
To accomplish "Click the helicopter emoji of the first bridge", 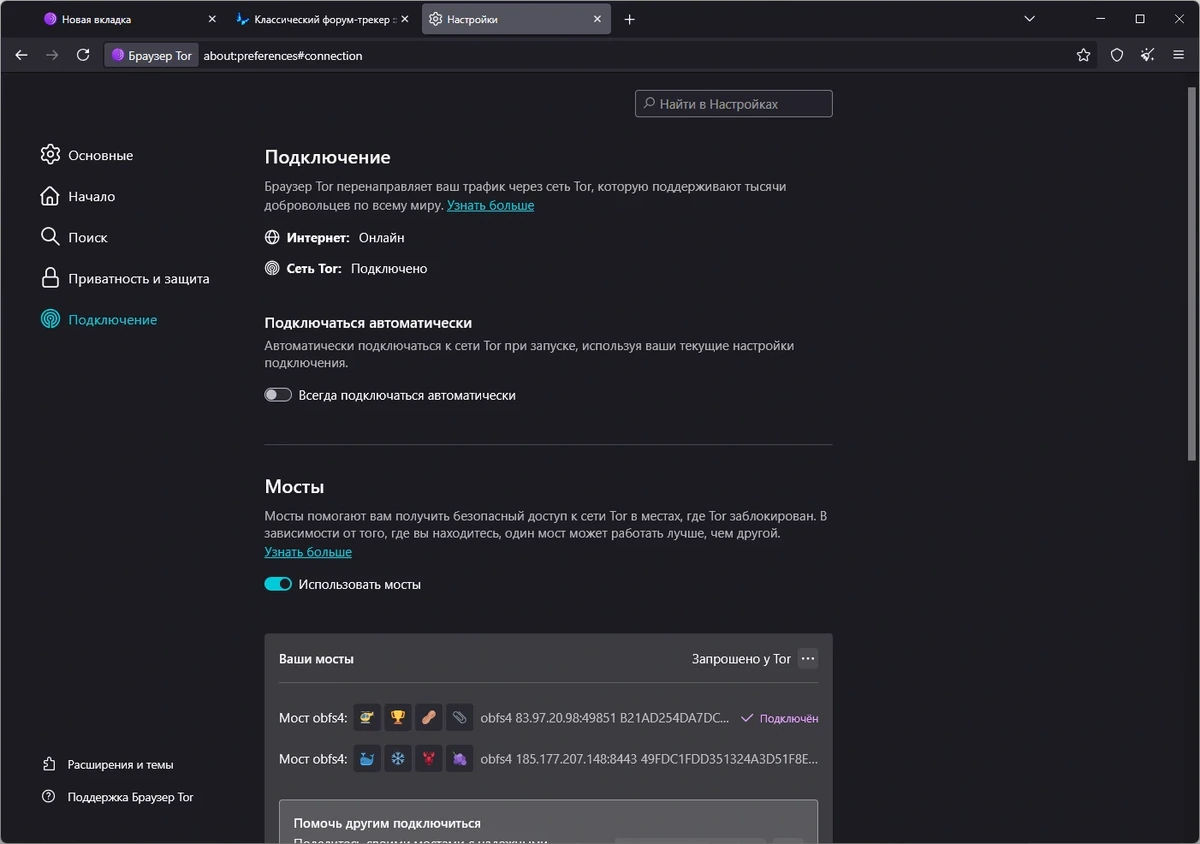I will [367, 717].
